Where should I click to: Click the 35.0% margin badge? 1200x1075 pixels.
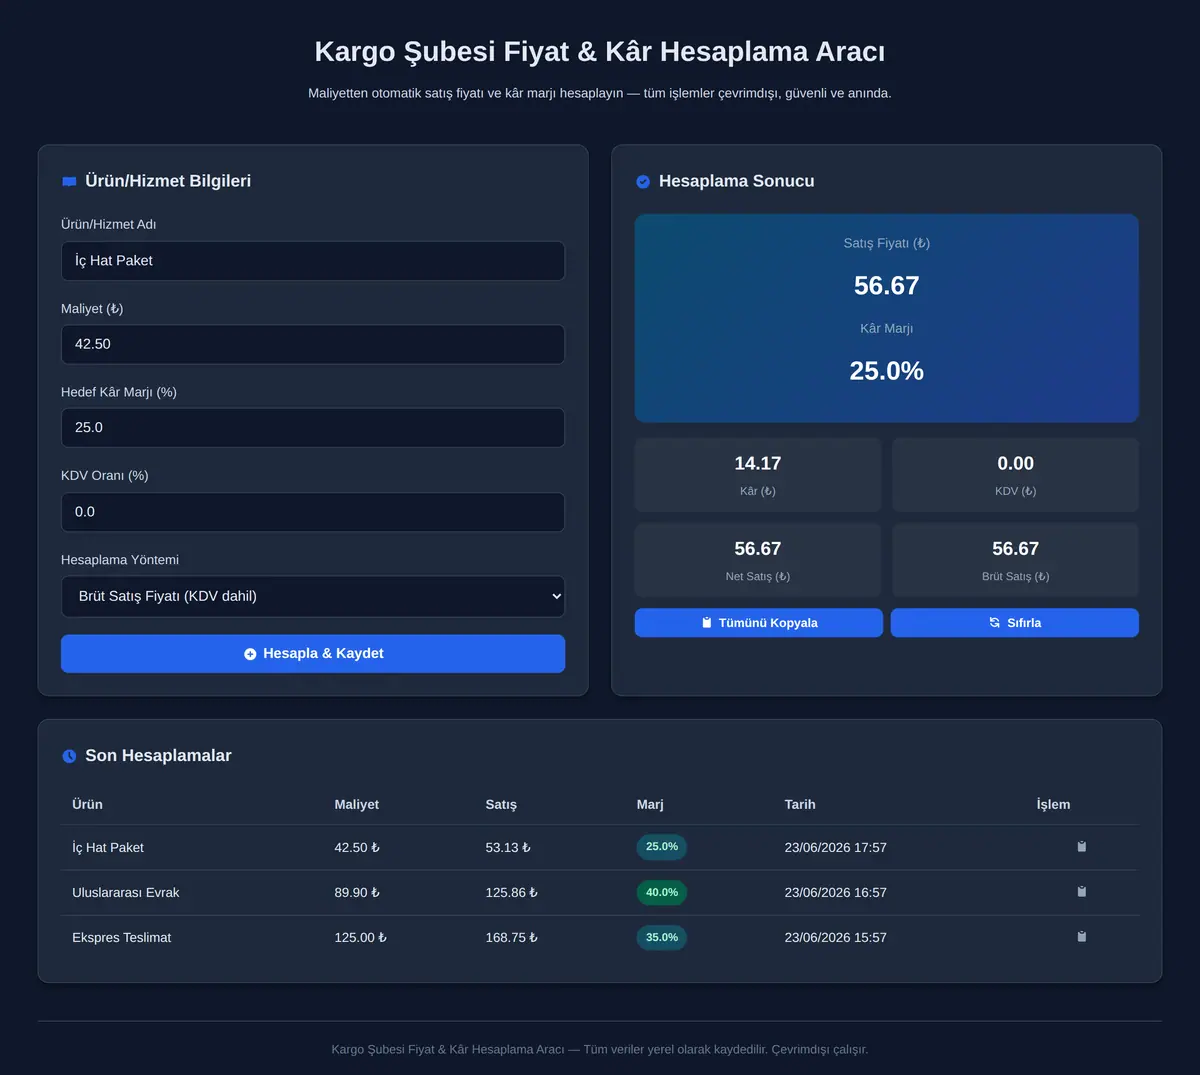(x=662, y=937)
